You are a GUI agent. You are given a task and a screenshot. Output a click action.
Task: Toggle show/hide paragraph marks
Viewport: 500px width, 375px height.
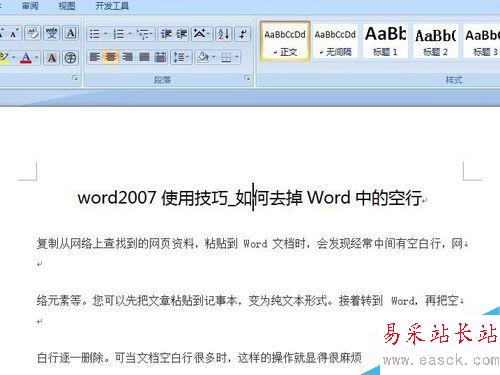point(242,34)
